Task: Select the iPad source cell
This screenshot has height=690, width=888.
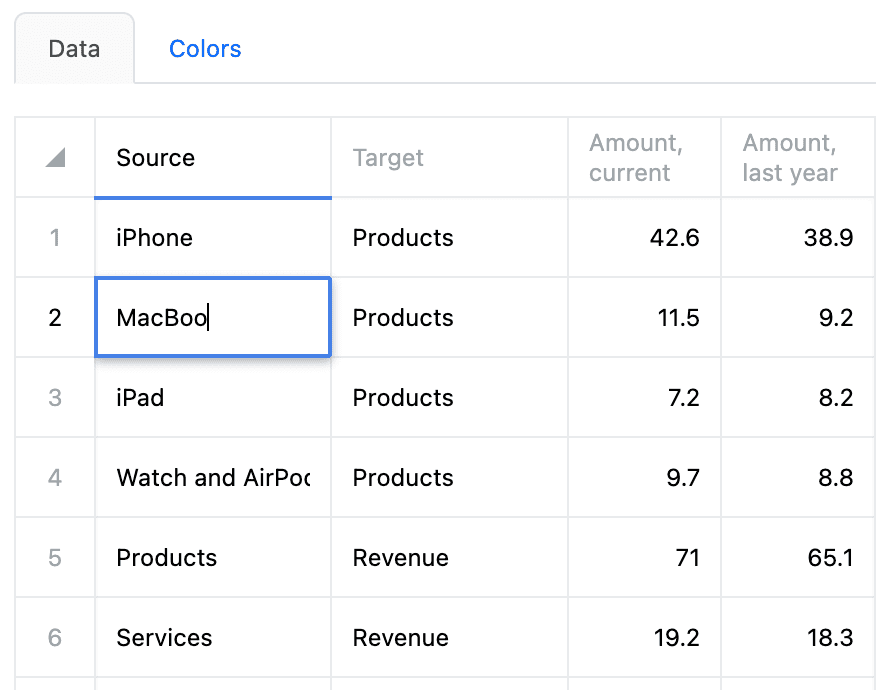Action: [212, 398]
